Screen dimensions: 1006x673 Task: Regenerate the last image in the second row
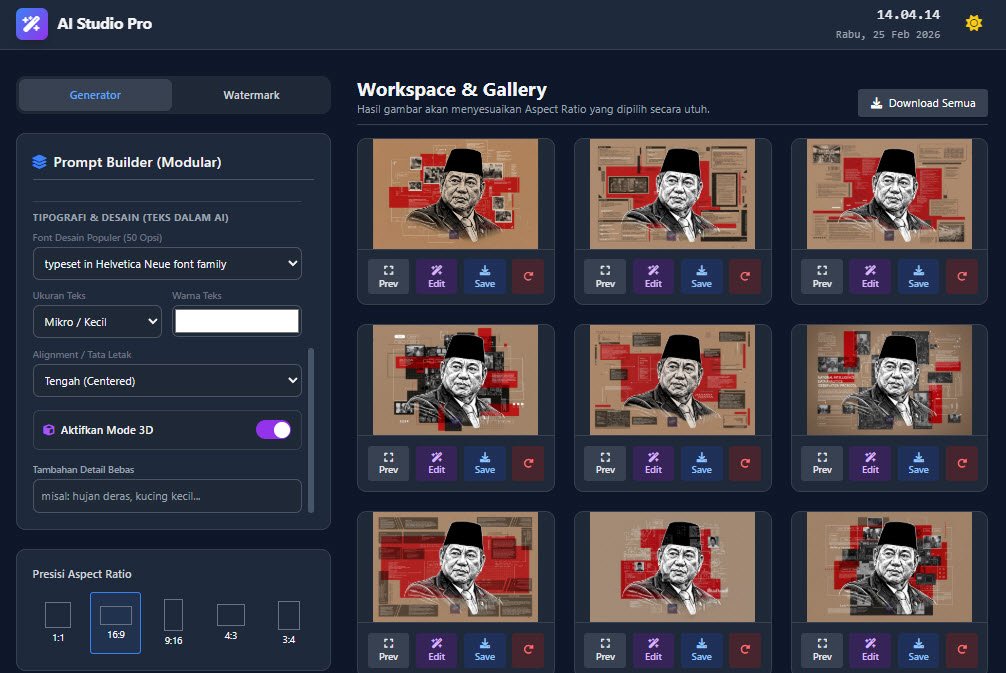(x=962, y=463)
